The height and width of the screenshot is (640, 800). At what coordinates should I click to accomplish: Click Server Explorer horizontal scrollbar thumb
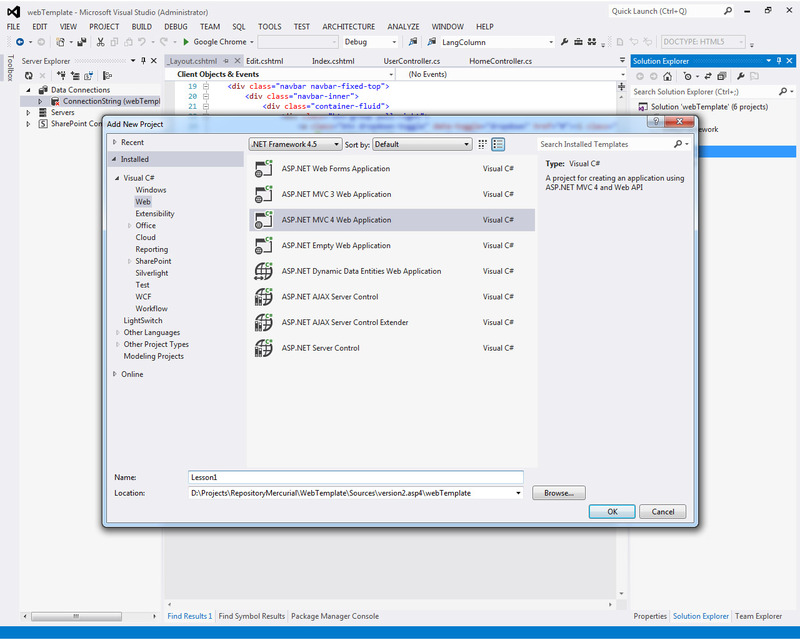[x=76, y=616]
